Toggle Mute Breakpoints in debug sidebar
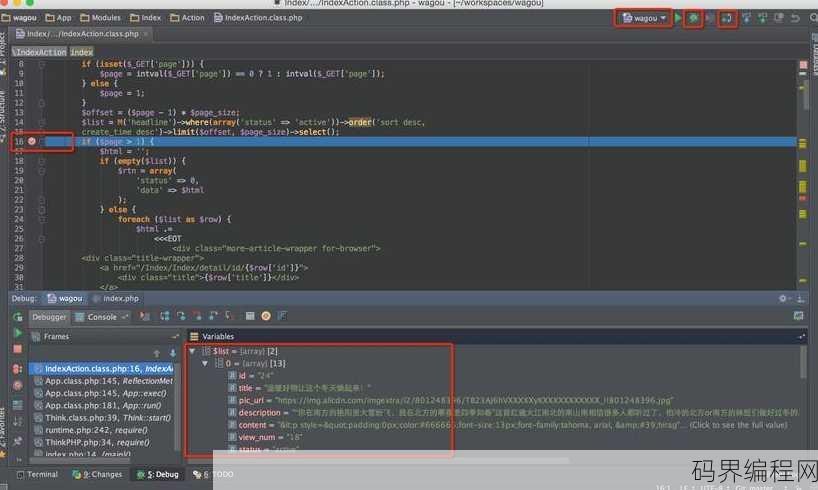The width and height of the screenshot is (818, 490). (x=18, y=386)
